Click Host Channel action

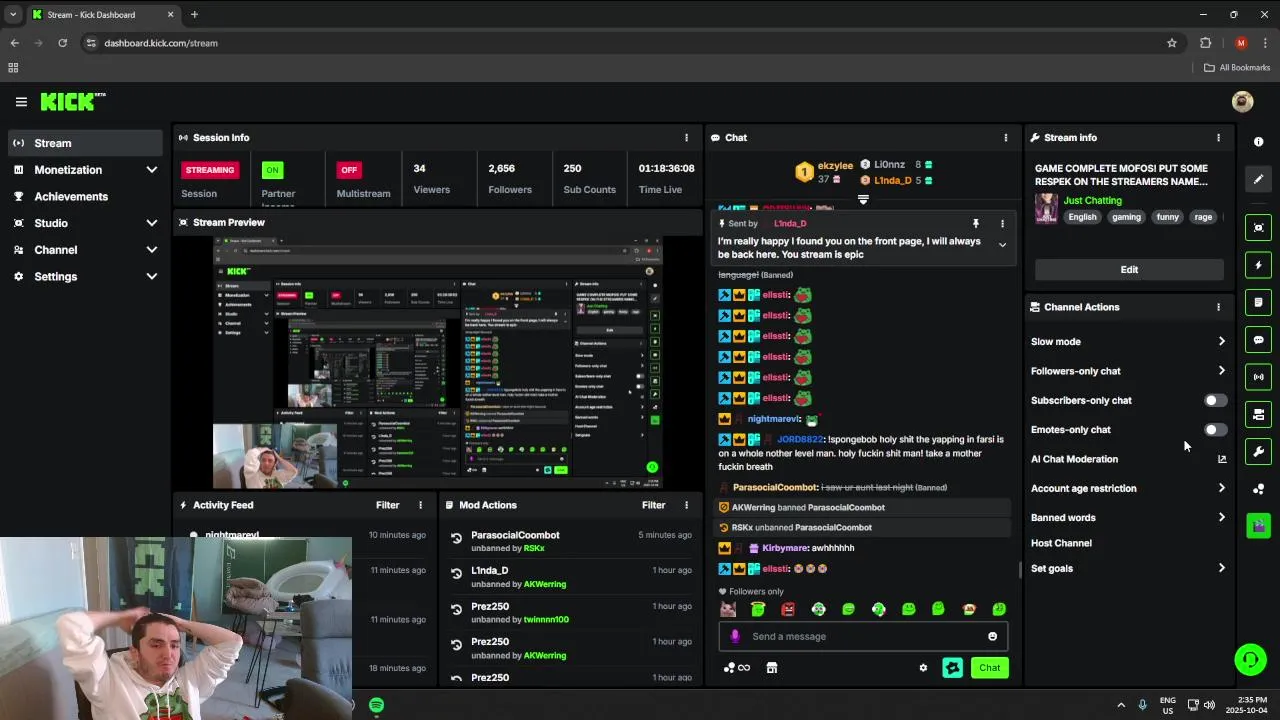[x=1061, y=543]
